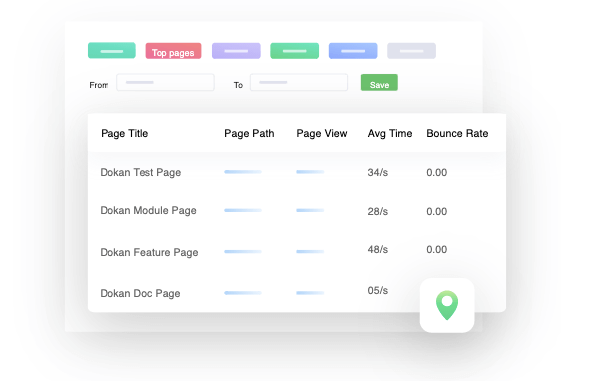Sort by Avg Time column

coord(390,133)
